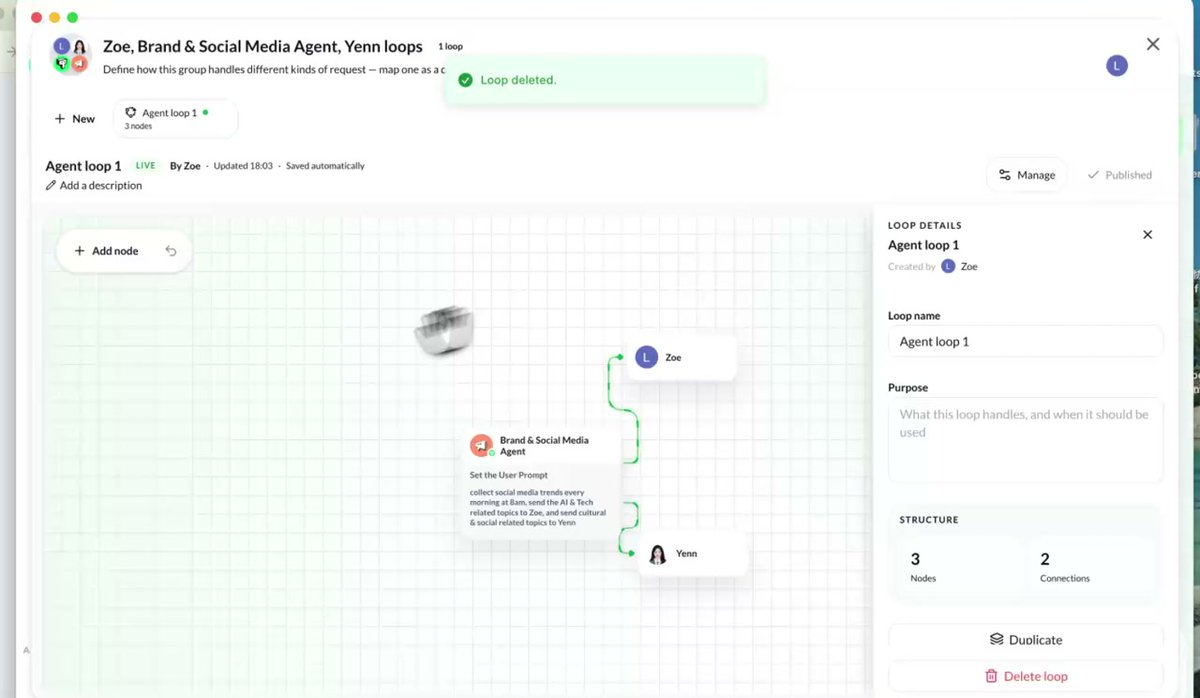Viewport: 1200px width, 698px height.
Task: Click the sliders icon on Manage button
Action: pos(1004,175)
